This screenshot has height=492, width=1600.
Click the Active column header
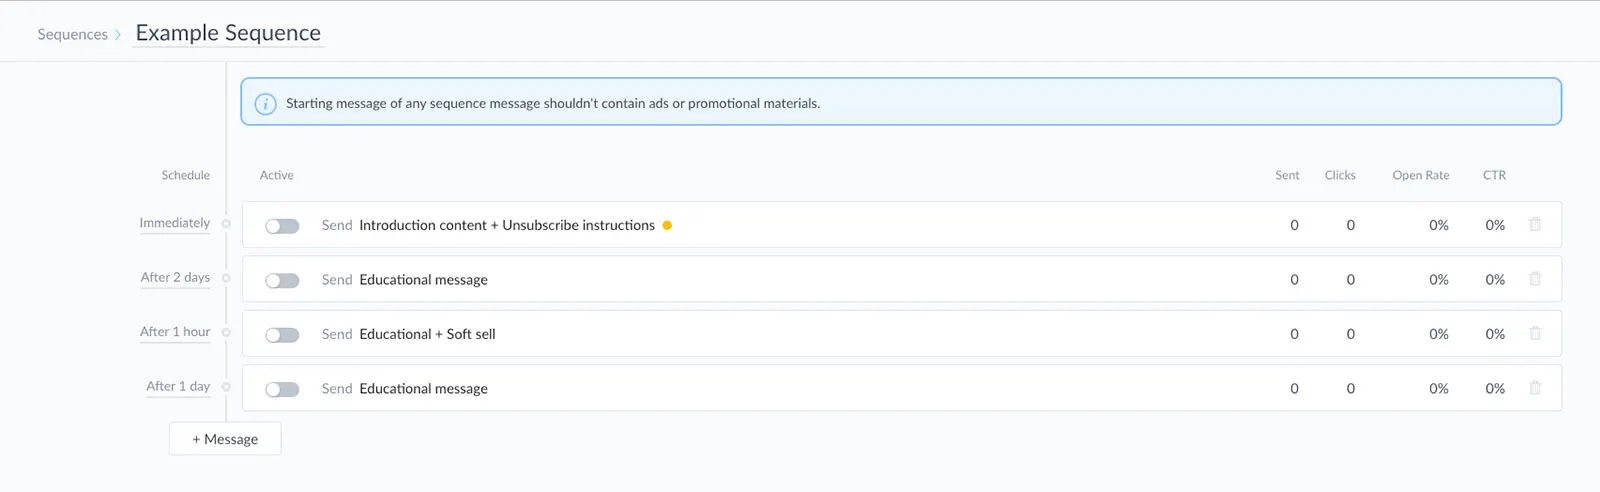click(277, 175)
